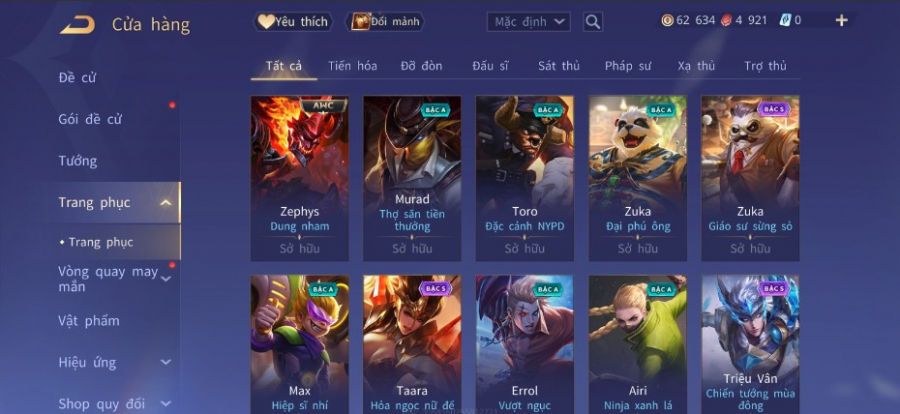Screen dimensions: 900x414
Task: Open the search magnifier icon
Action: coord(593,22)
